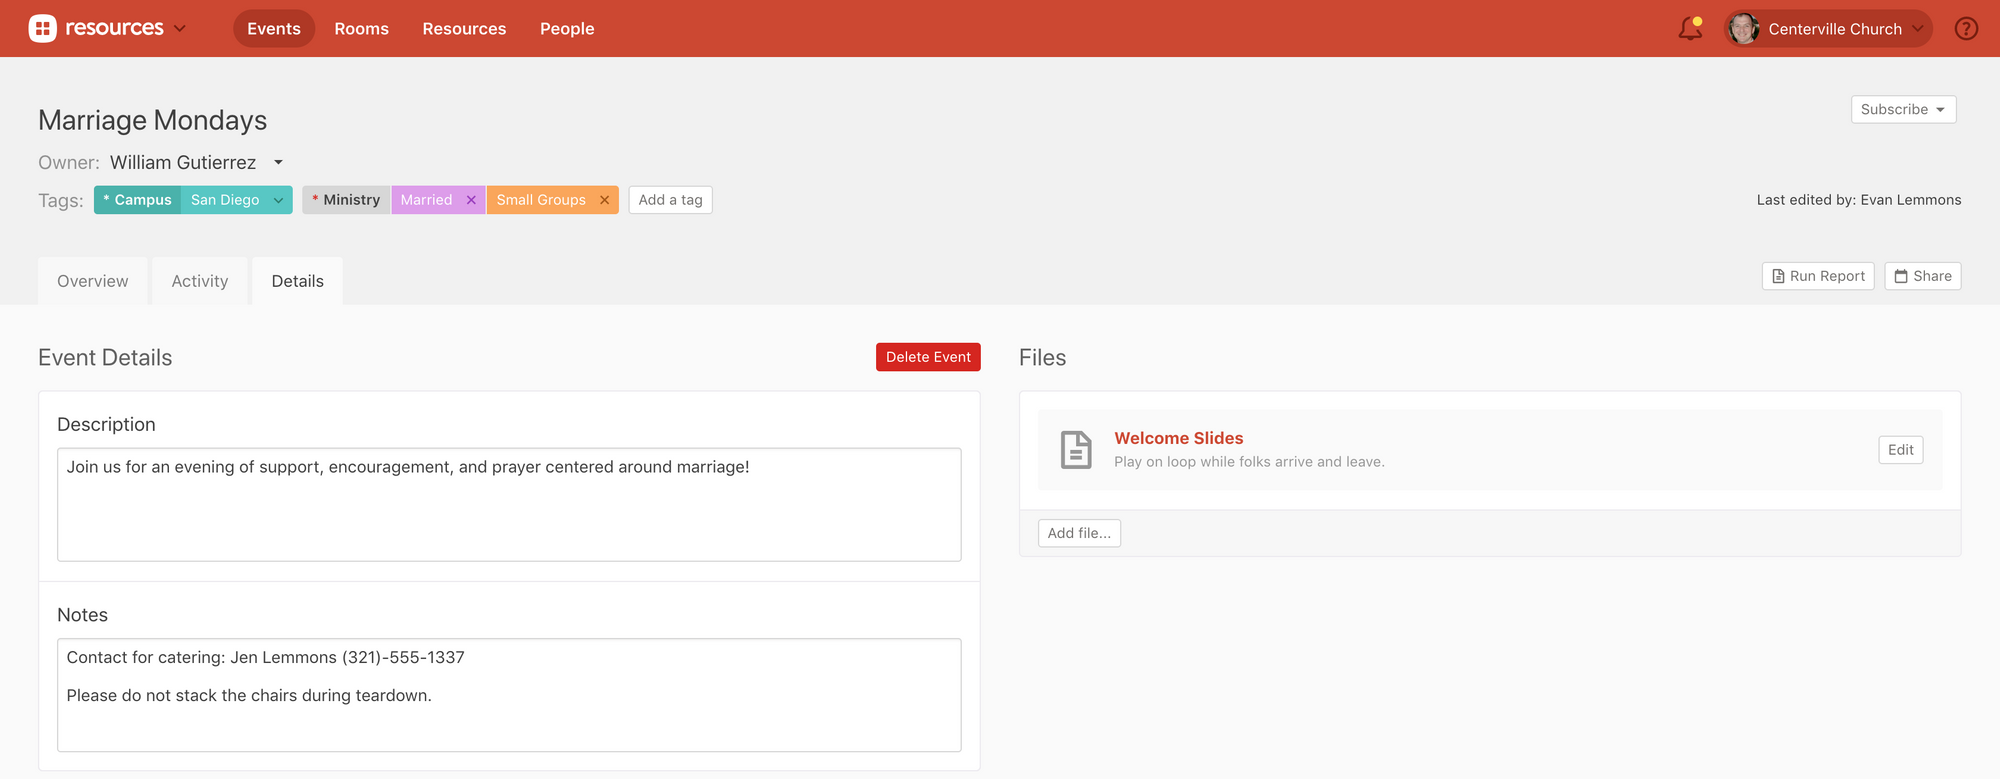Image resolution: width=2000 pixels, height=779 pixels.
Task: Open the Rooms menu item
Action: 361,29
